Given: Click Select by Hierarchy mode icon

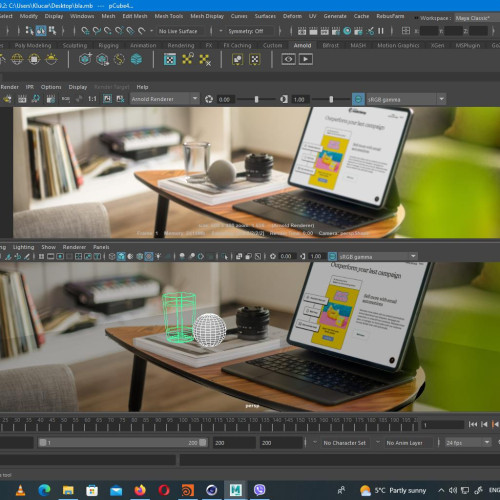Looking at the screenshot, I should [x=30, y=31].
